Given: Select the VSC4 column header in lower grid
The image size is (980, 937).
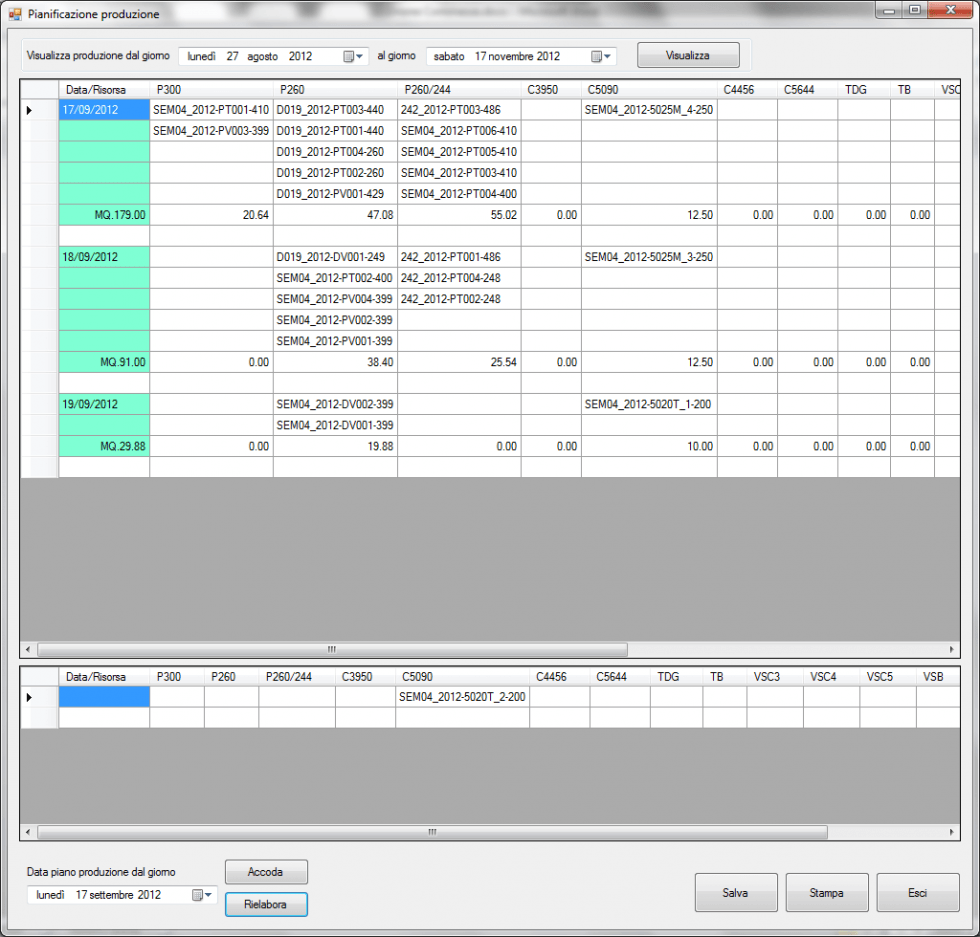Looking at the screenshot, I should pos(830,677).
